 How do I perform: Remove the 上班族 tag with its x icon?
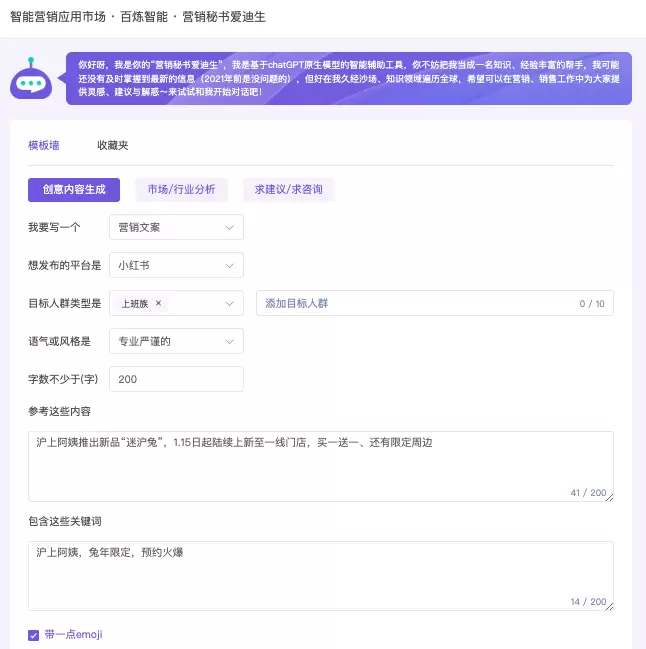click(x=158, y=304)
